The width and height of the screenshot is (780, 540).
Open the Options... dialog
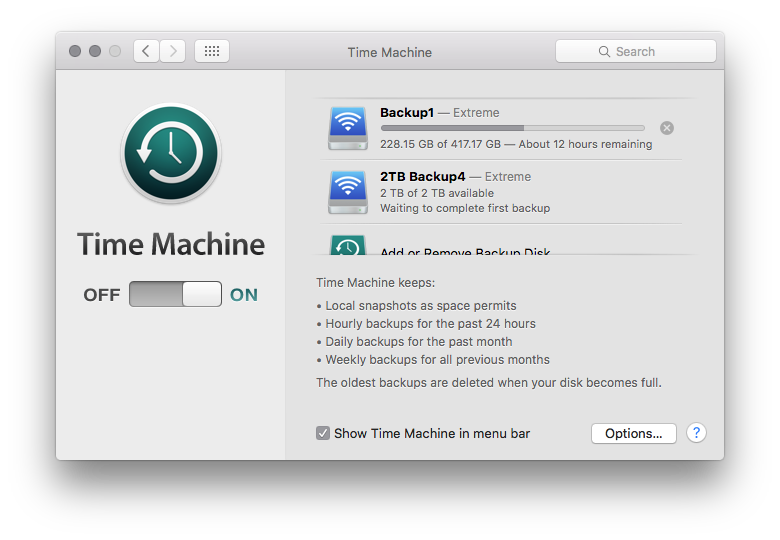(633, 433)
